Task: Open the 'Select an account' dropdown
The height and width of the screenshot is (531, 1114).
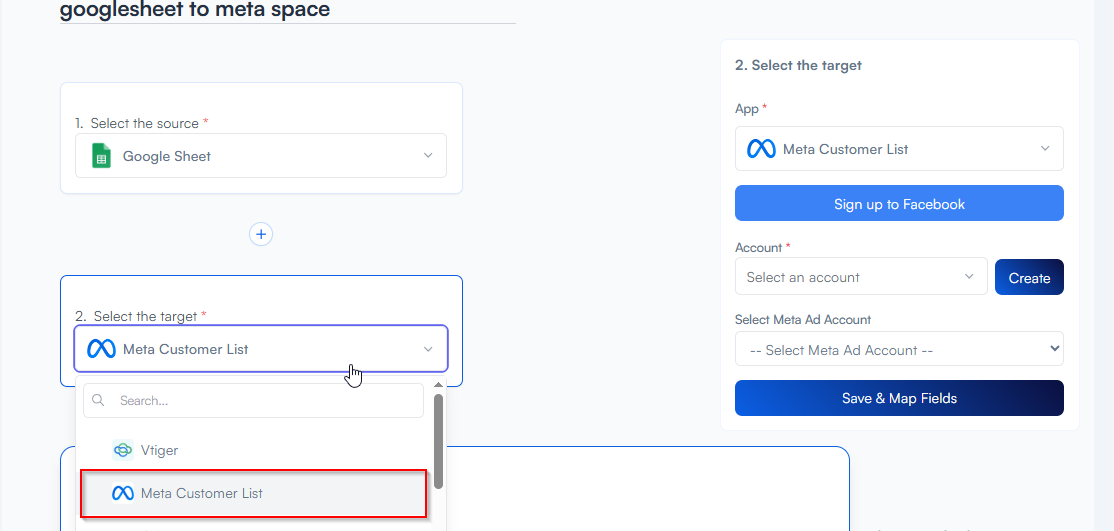Action: pos(860,277)
